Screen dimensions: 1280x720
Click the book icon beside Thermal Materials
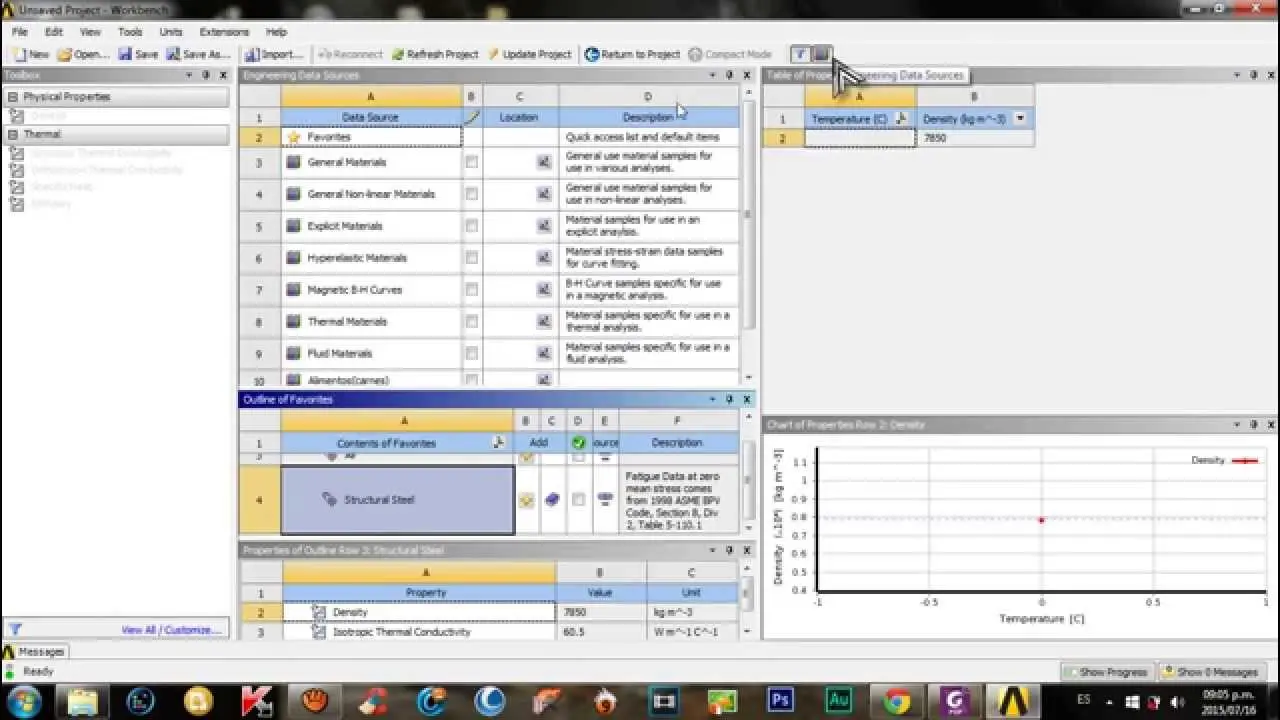pyautogui.click(x=294, y=322)
